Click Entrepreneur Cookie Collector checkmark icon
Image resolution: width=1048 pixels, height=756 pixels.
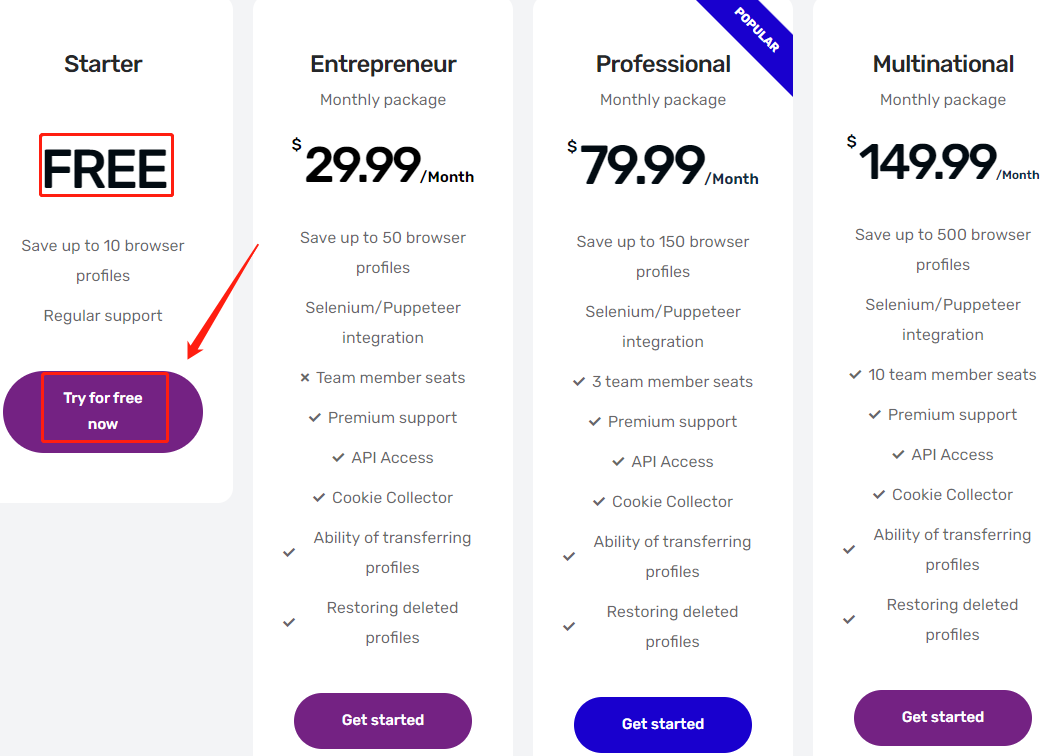(320, 498)
